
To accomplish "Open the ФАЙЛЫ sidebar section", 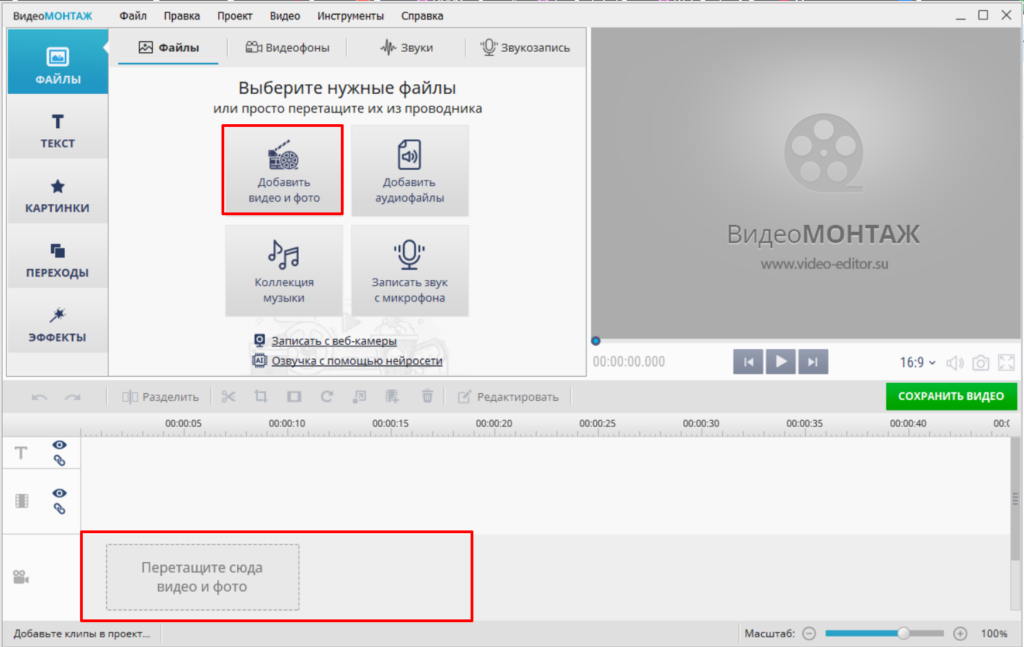I will (x=58, y=61).
